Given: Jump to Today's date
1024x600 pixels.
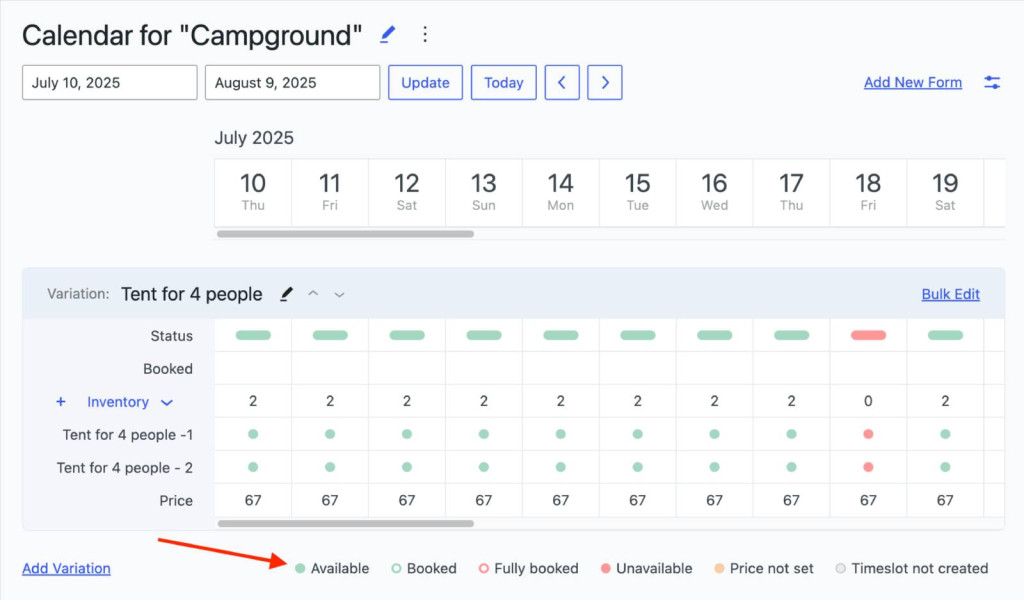Looking at the screenshot, I should pyautogui.click(x=503, y=82).
